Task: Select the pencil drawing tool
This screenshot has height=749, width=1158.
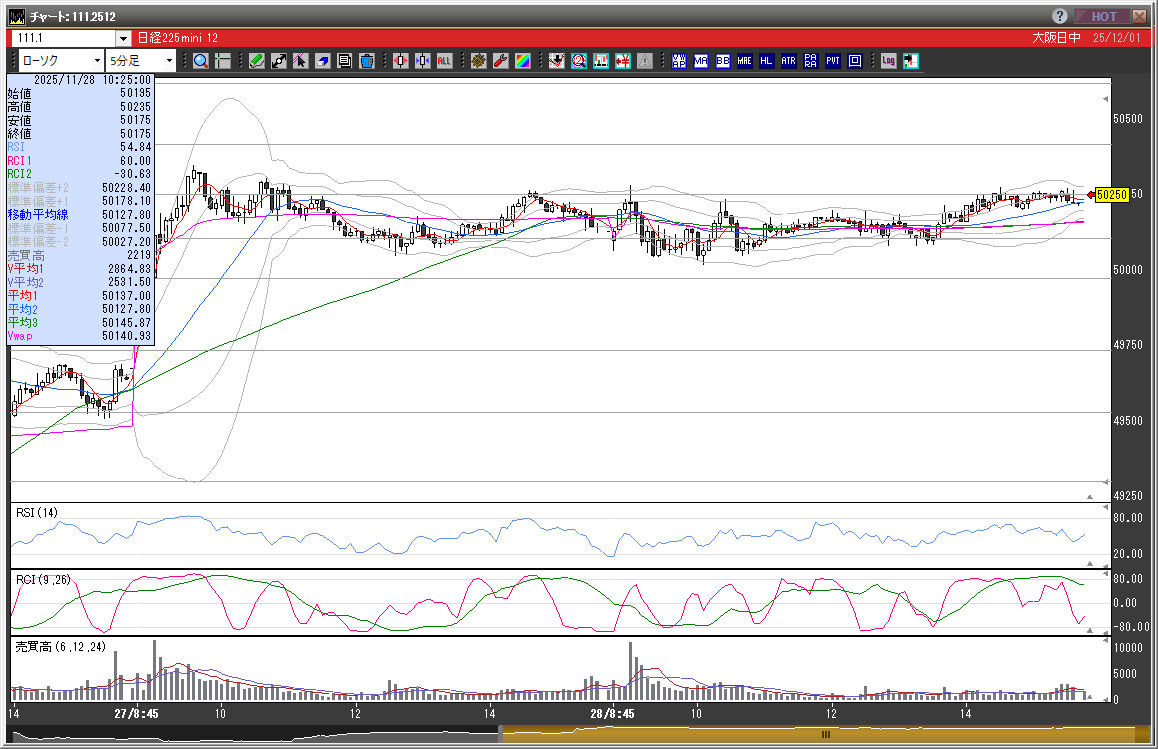Action: click(x=256, y=61)
